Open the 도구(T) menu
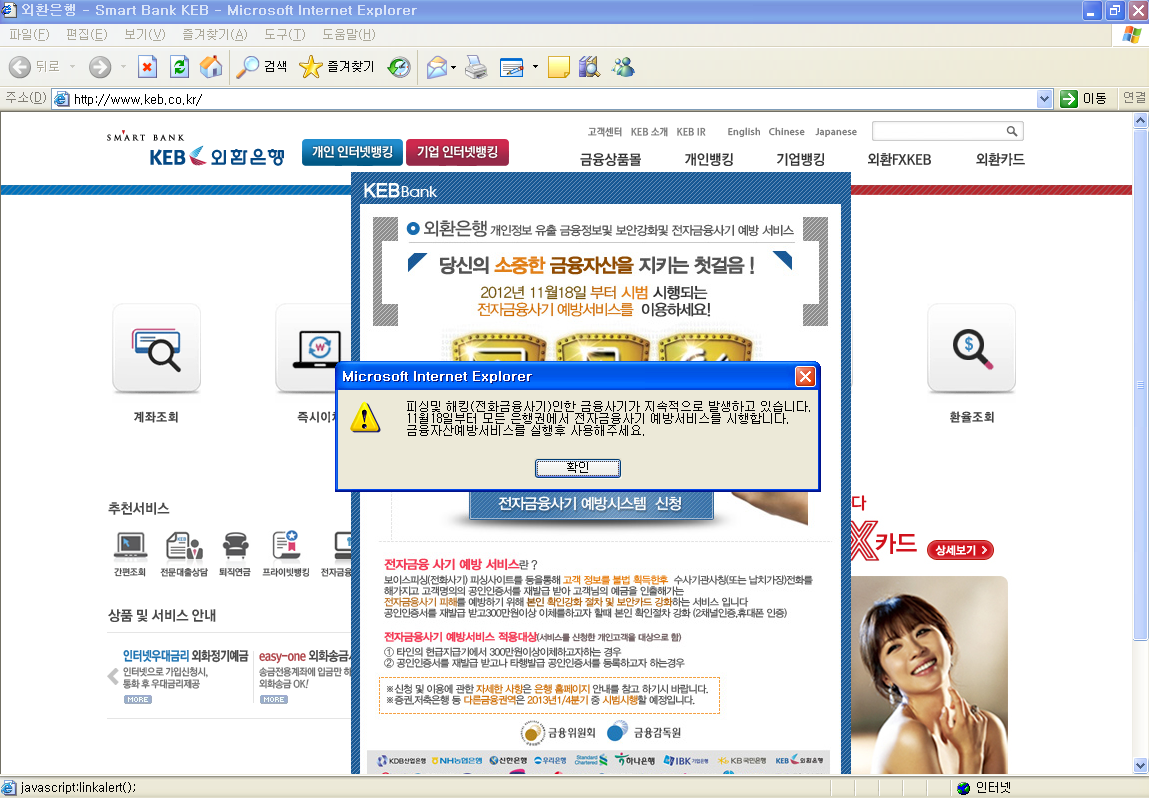 (284, 34)
